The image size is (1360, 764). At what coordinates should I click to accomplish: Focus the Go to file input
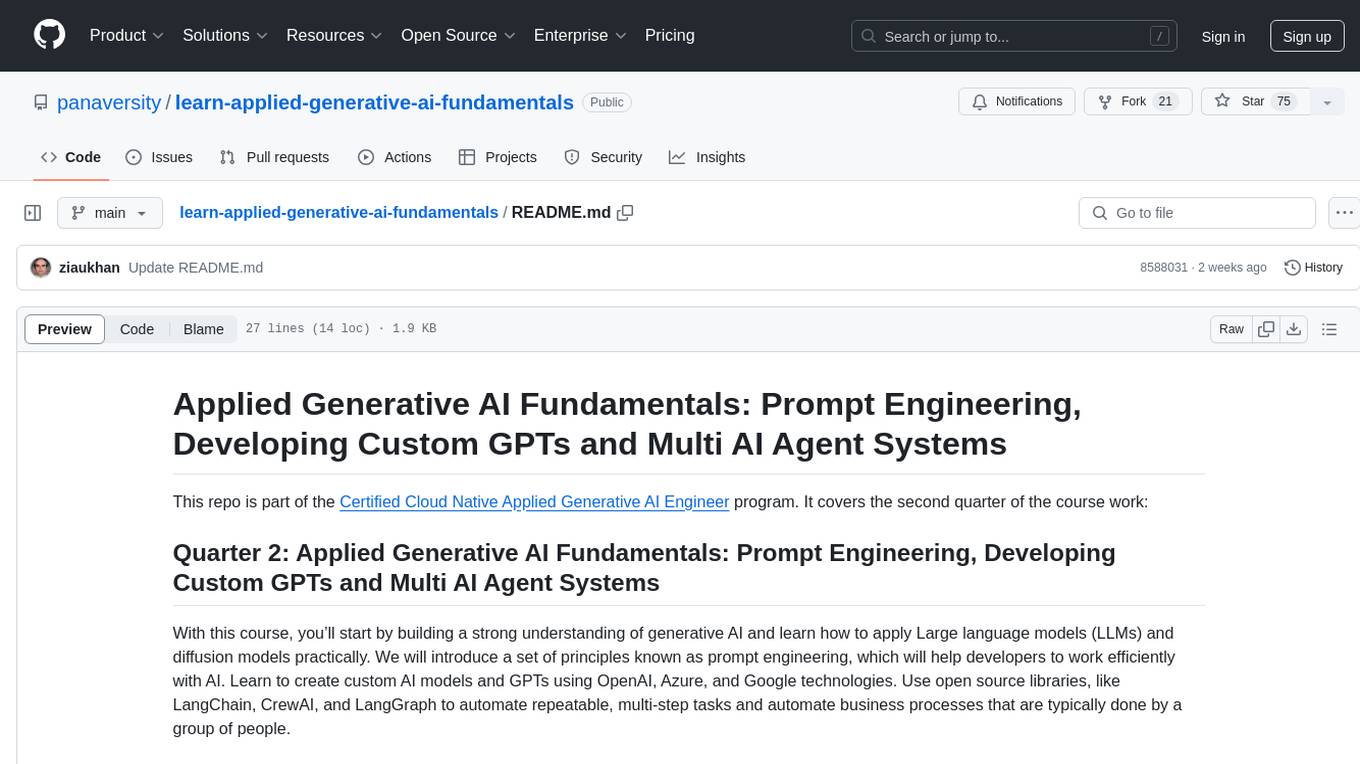click(1197, 213)
